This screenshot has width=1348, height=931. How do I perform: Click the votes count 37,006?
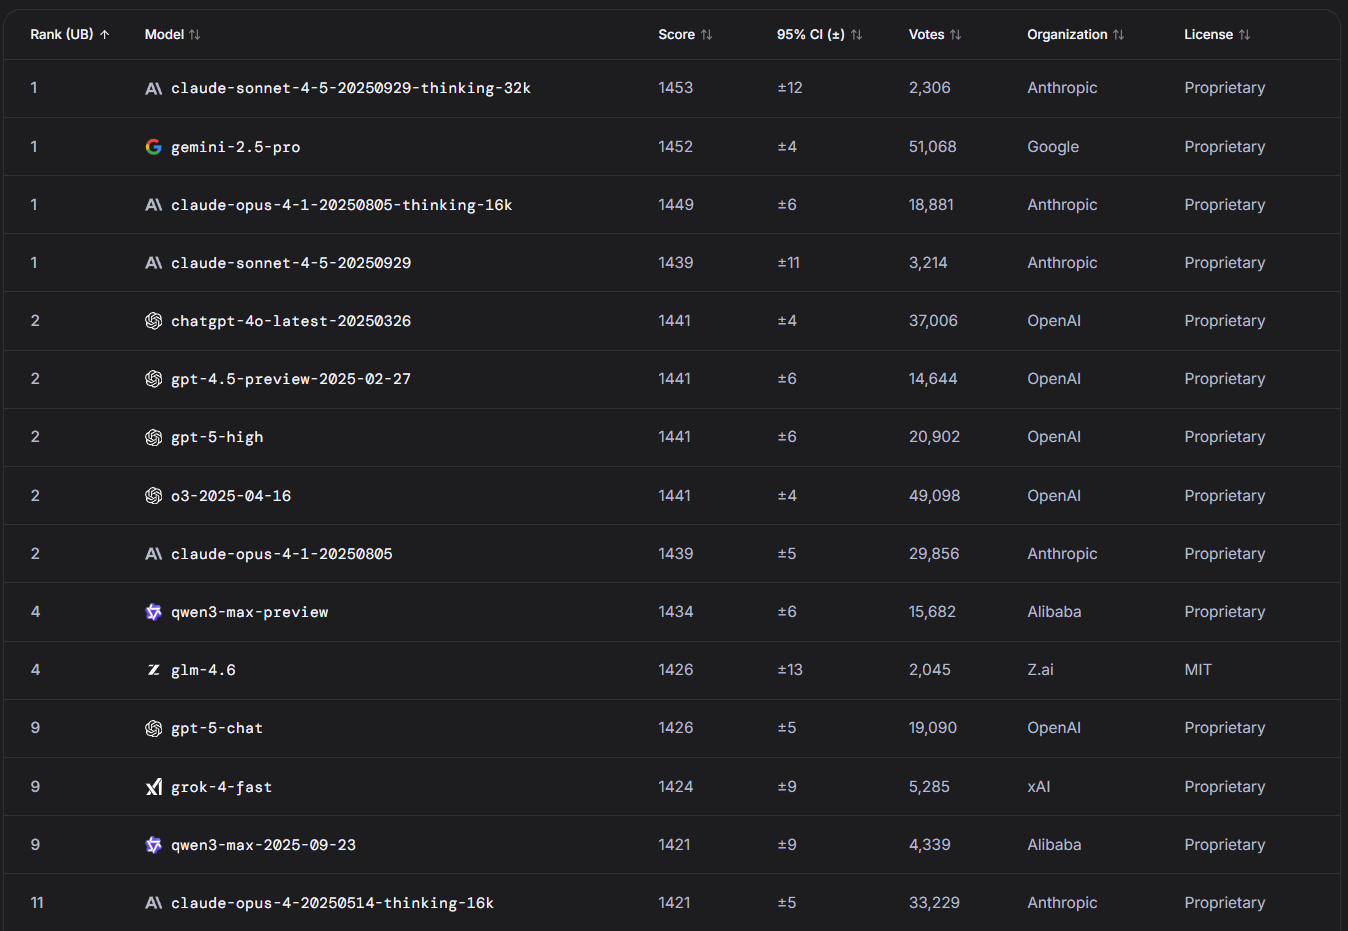click(x=934, y=321)
